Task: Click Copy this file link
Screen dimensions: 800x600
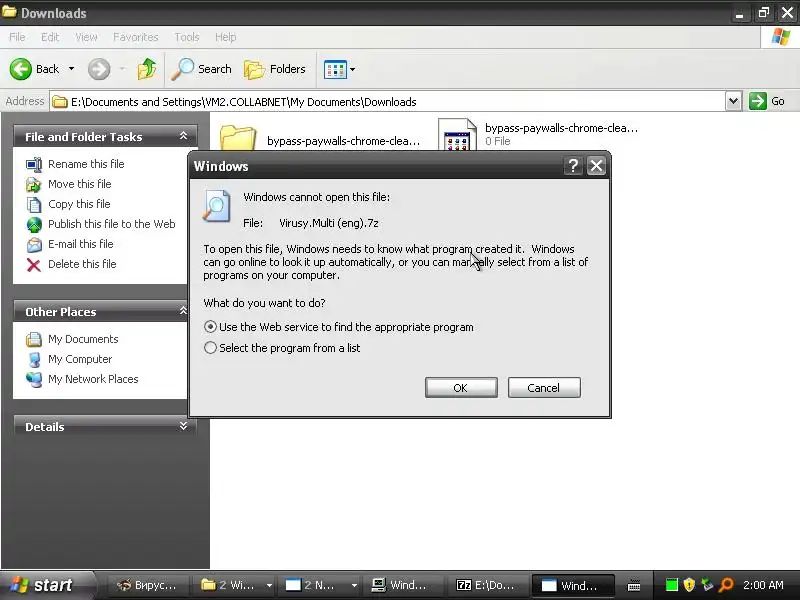Action: click(79, 204)
